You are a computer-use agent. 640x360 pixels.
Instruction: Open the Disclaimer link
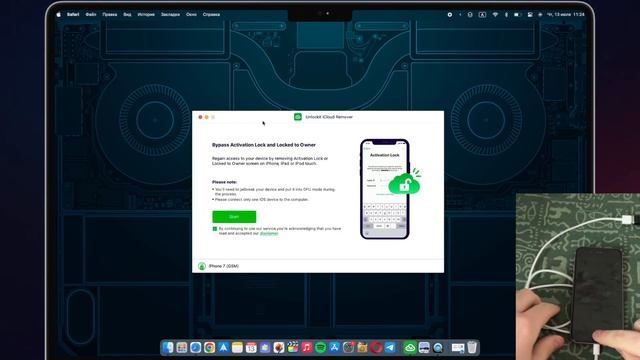tap(269, 233)
